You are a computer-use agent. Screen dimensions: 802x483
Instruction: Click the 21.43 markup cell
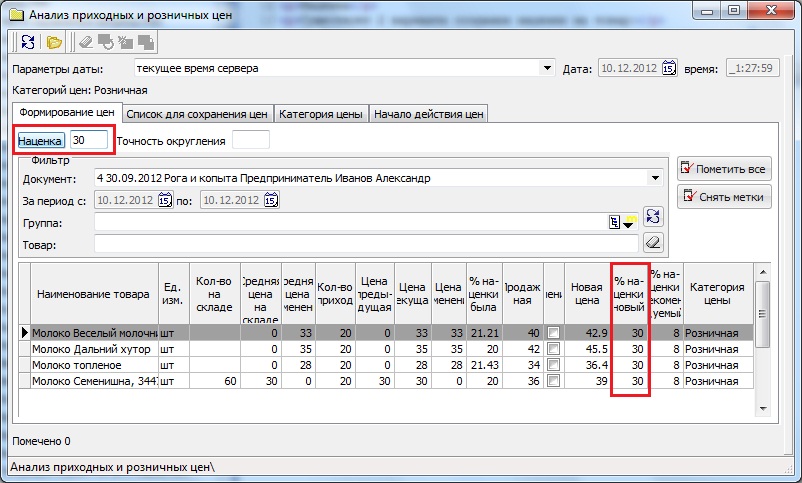pyautogui.click(x=484, y=365)
